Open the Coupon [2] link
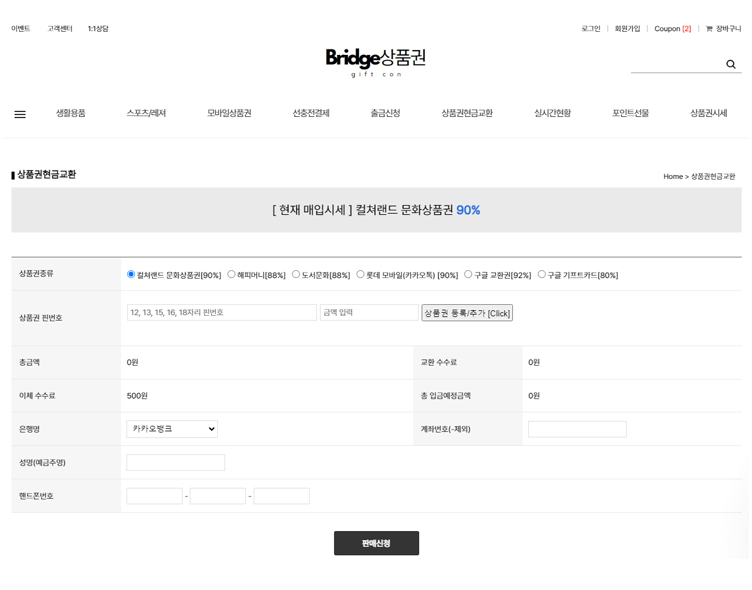752x590 pixels. (673, 29)
